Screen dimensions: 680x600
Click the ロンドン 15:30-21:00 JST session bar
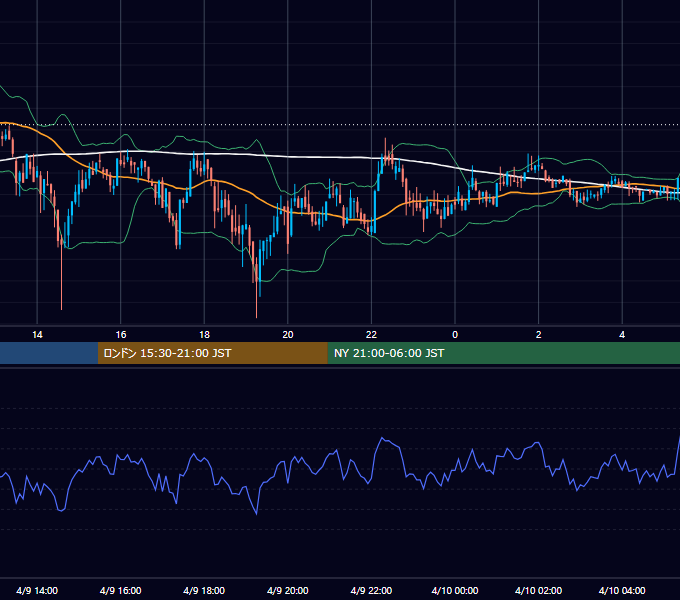[212, 353]
